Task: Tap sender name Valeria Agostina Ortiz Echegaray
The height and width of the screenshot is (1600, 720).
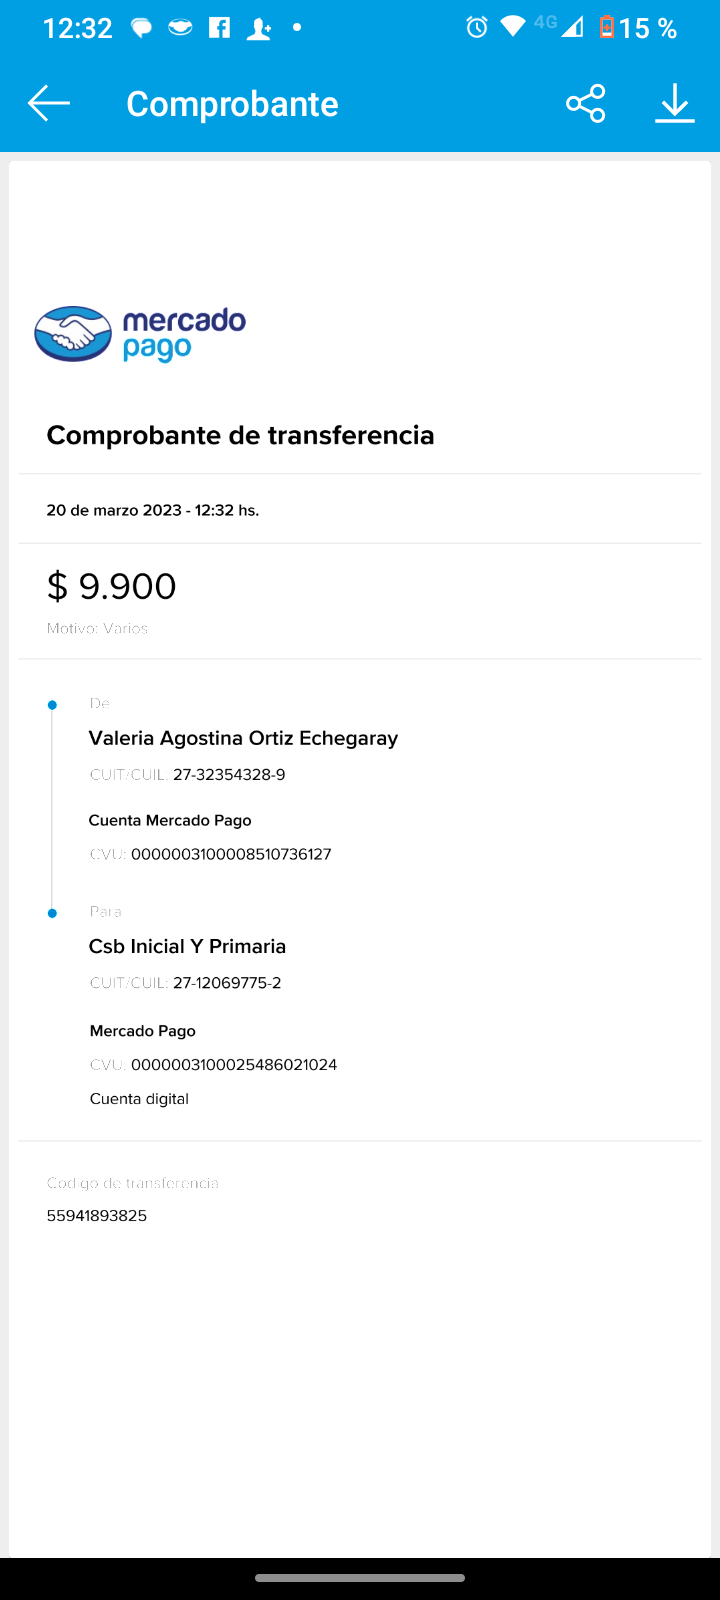Action: tap(243, 738)
